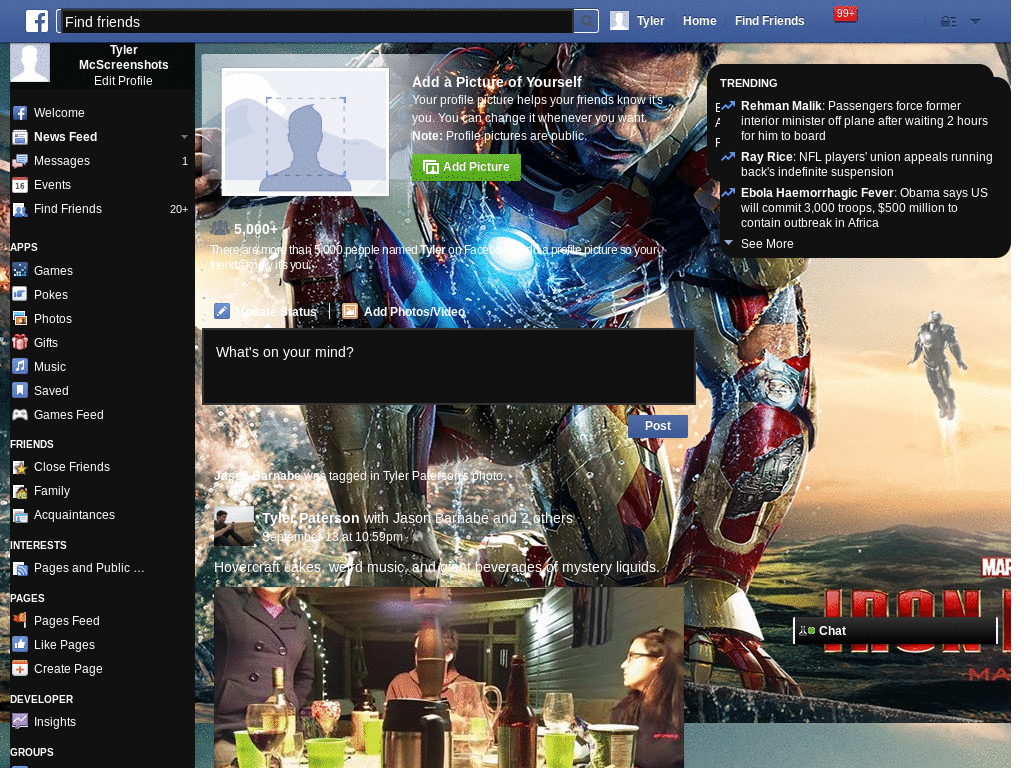
Task: Click the Edit Profile link
Action: click(x=123, y=81)
